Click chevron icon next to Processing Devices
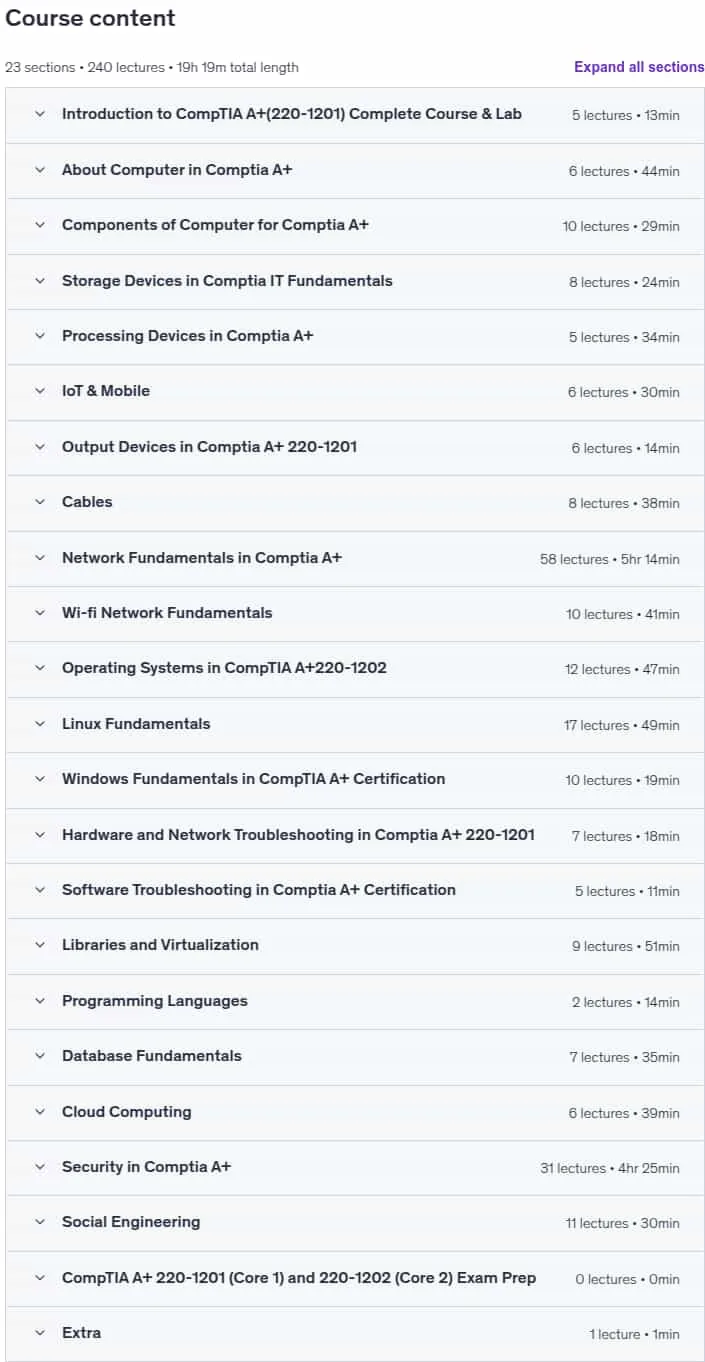This screenshot has width=705, height=1362. click(x=40, y=336)
